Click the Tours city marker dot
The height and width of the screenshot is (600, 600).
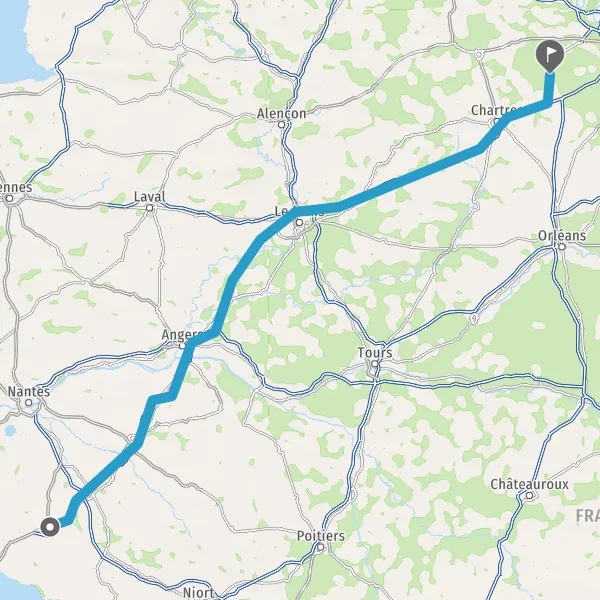tap(375, 364)
